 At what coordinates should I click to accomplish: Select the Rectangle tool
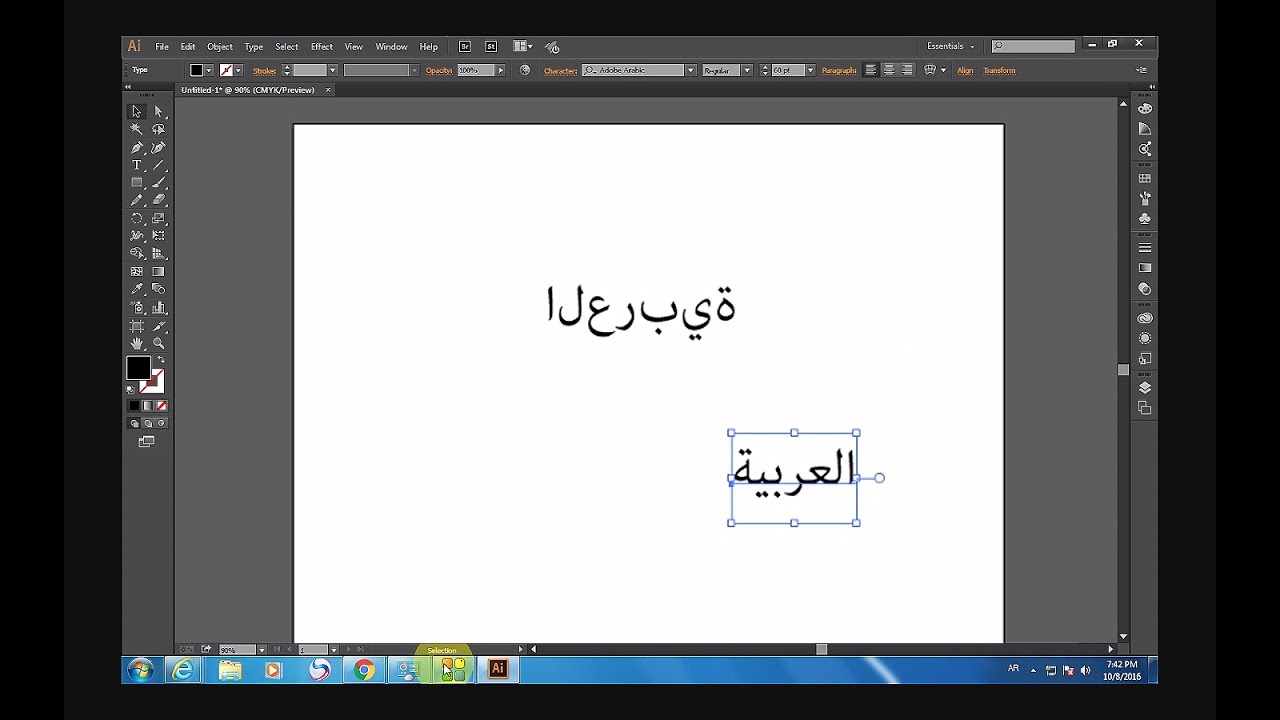(x=137, y=183)
